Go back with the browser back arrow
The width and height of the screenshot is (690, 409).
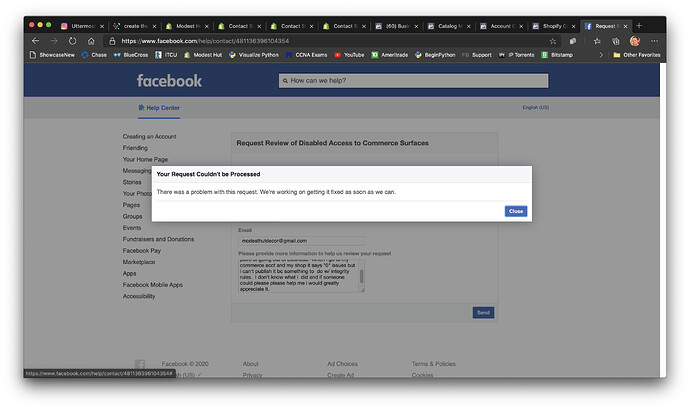(x=36, y=41)
